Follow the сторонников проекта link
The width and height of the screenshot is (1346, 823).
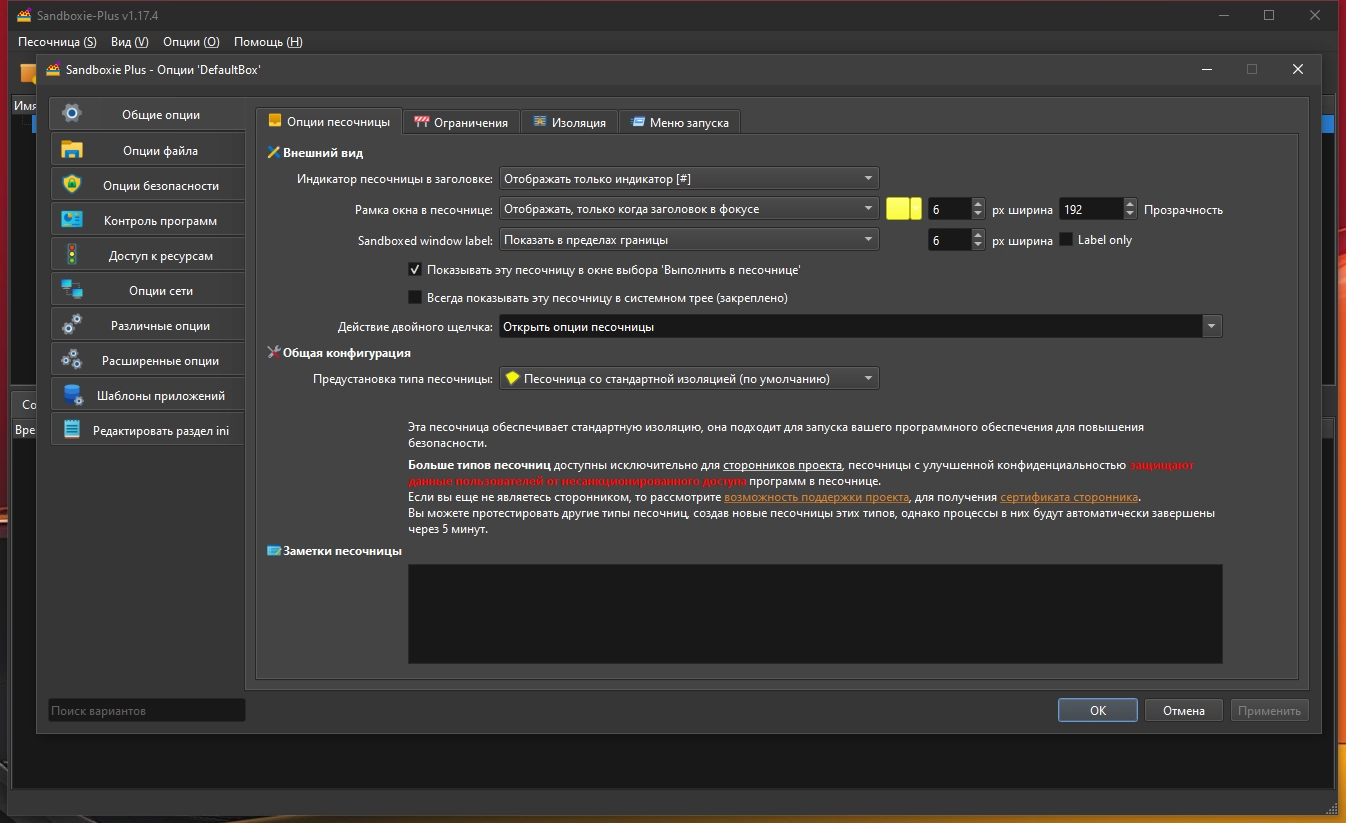(782, 465)
